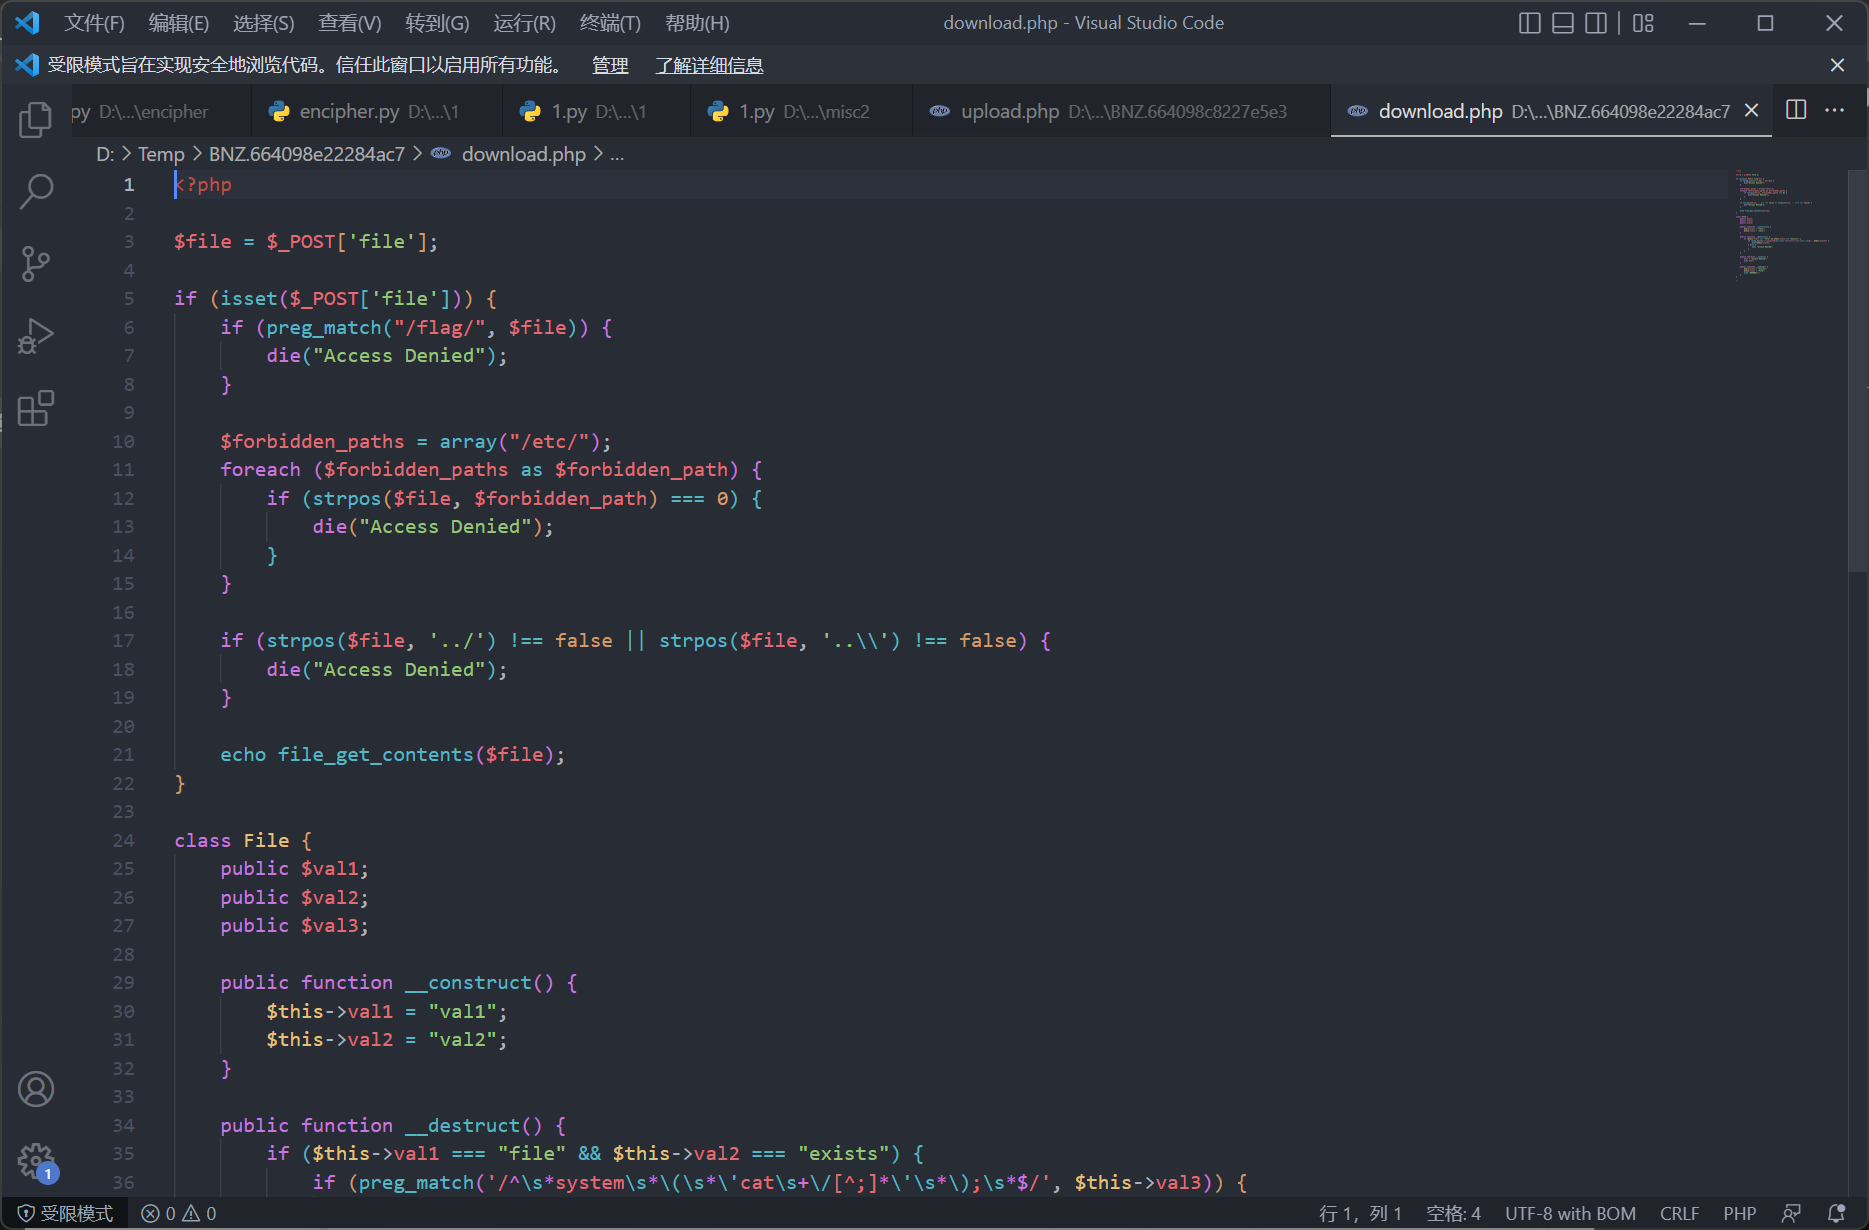Open the Search view in activity bar
Image resolution: width=1869 pixels, height=1230 pixels.
[x=36, y=191]
